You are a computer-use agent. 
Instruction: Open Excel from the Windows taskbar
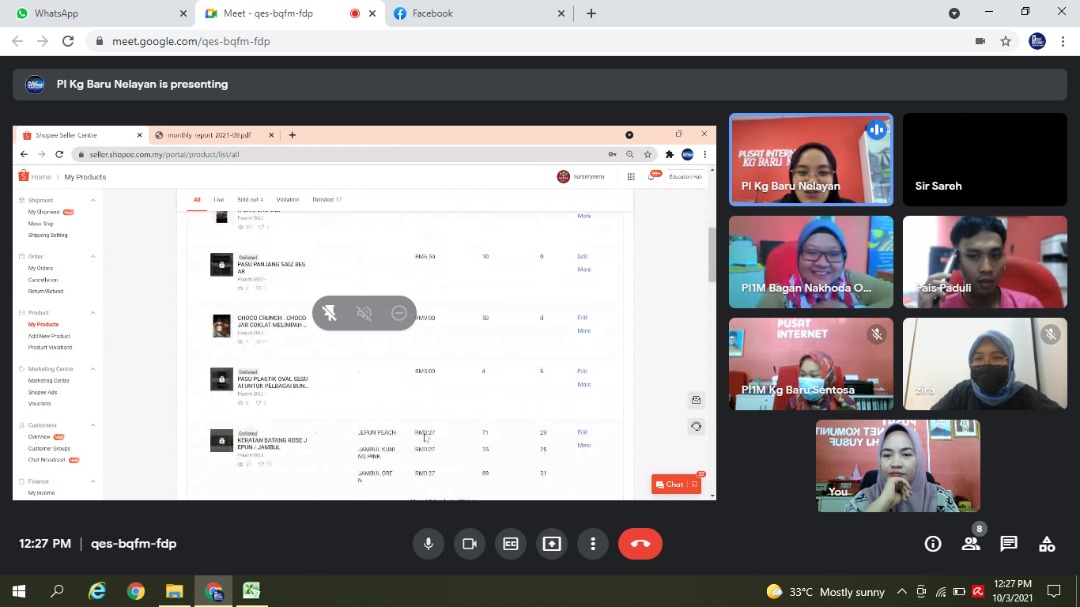[x=252, y=591]
